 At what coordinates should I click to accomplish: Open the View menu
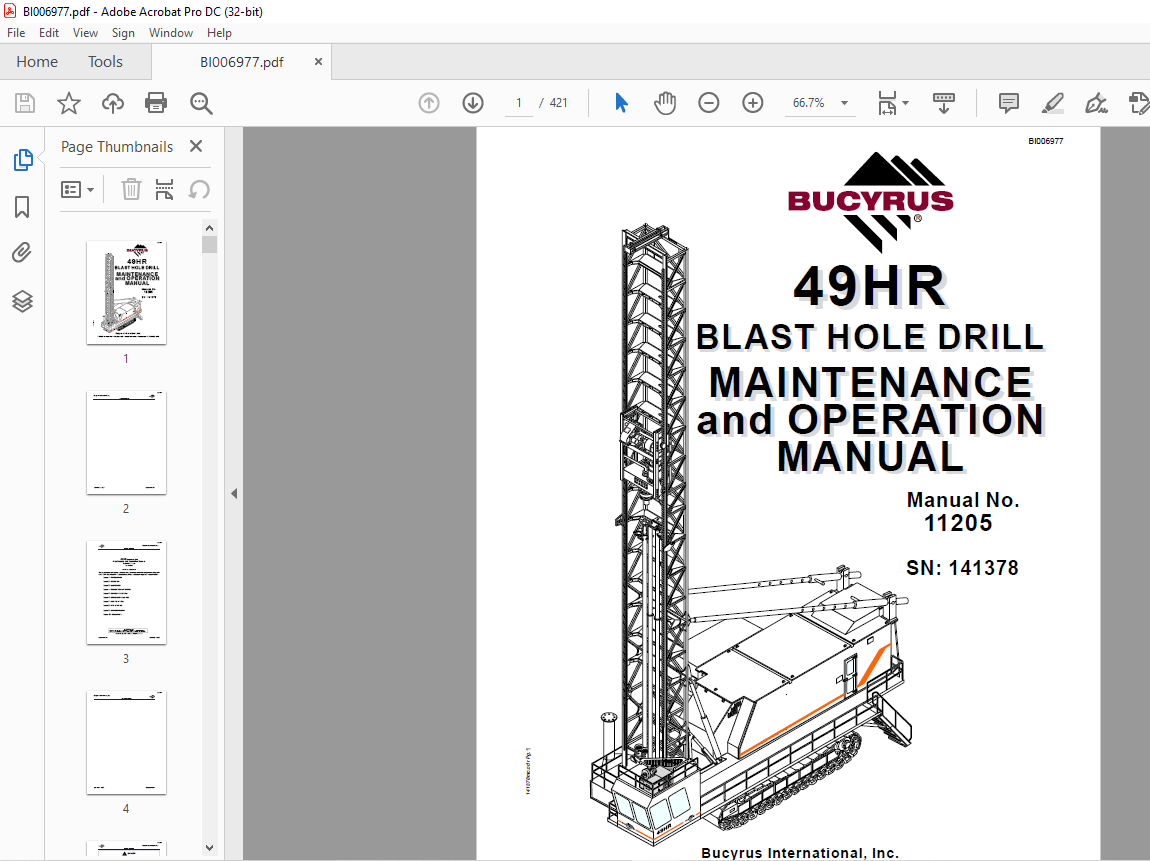coord(85,33)
